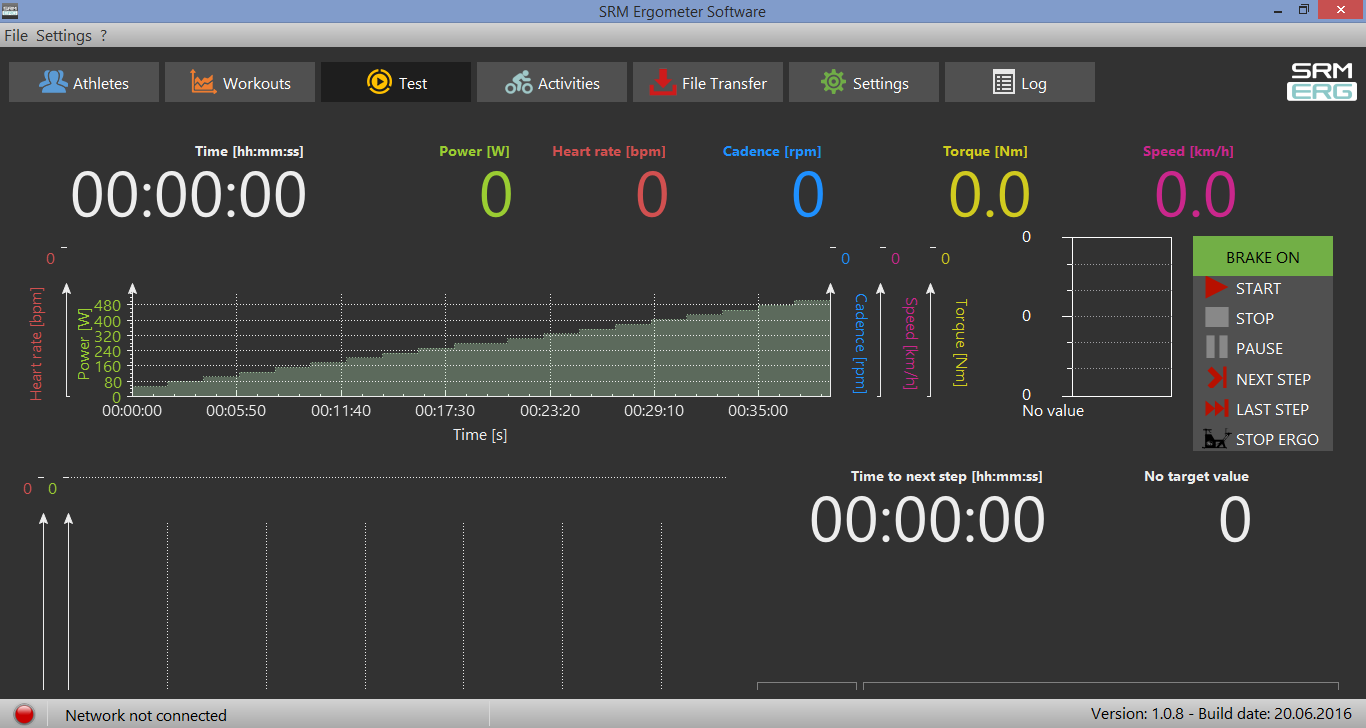Click the Workouts chart icon
The width and height of the screenshot is (1366, 728).
coord(204,82)
